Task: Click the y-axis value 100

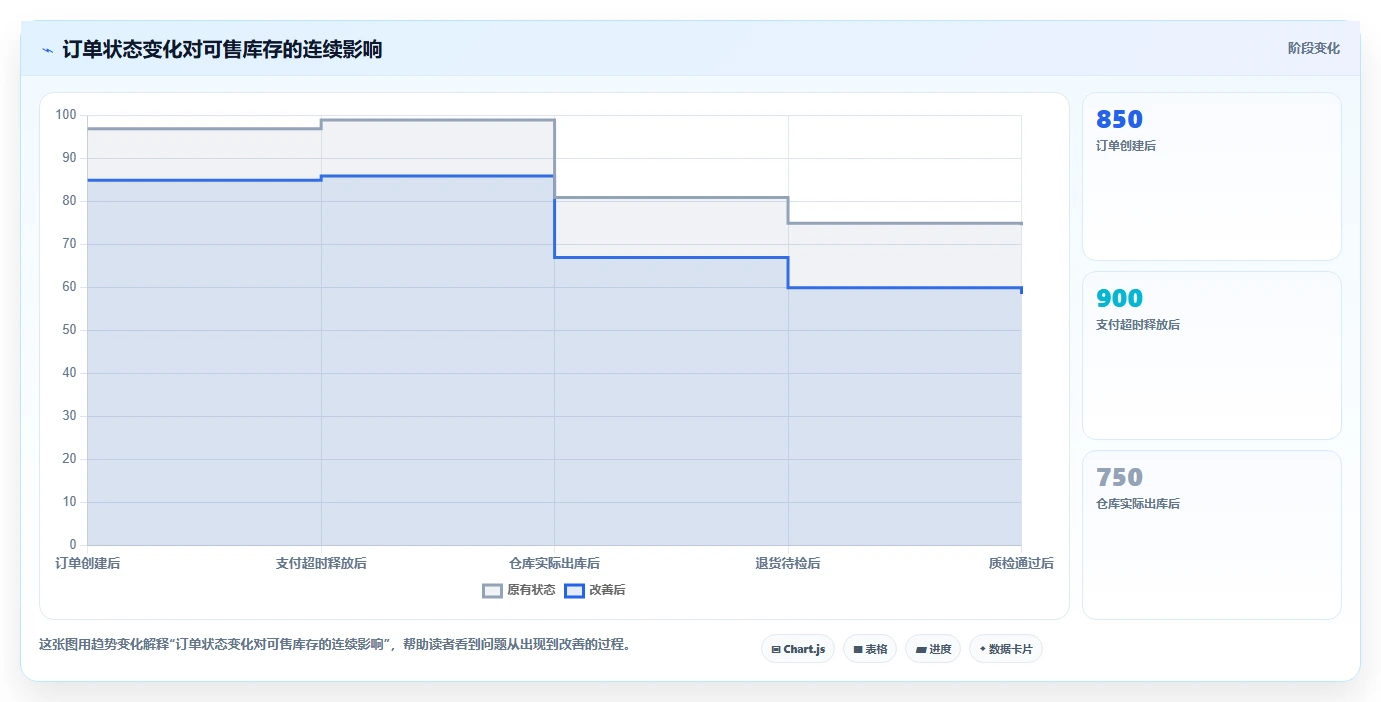Action: [66, 115]
